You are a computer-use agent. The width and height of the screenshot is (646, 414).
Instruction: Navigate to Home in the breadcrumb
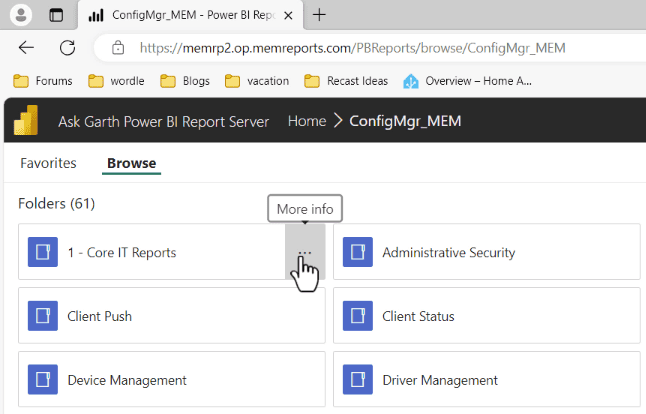(307, 121)
